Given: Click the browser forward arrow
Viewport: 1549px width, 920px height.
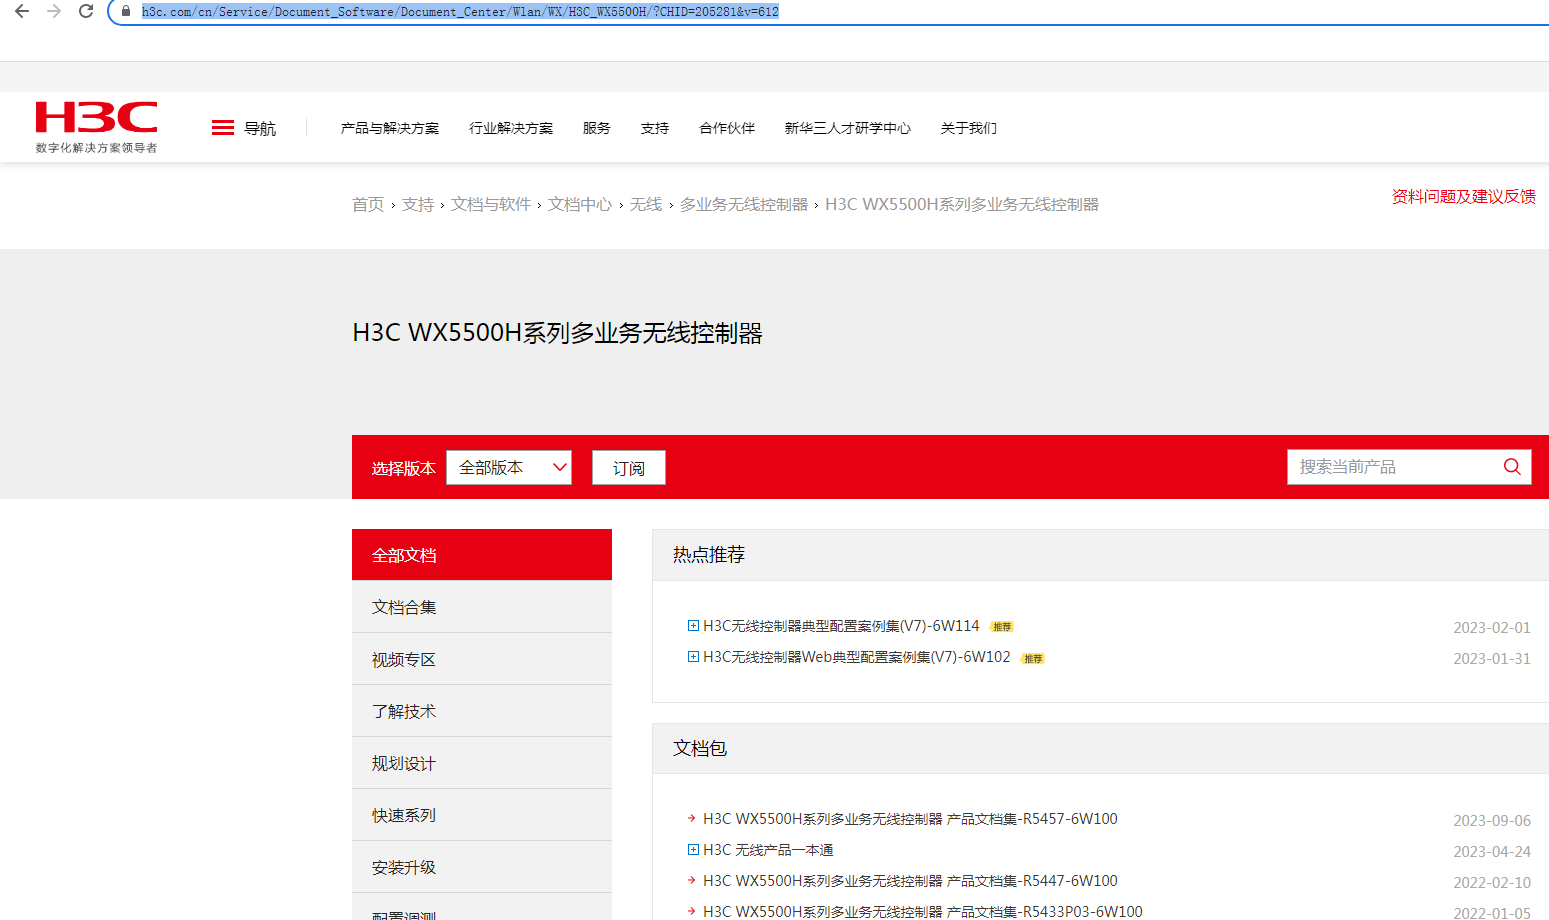Looking at the screenshot, I should click(54, 11).
